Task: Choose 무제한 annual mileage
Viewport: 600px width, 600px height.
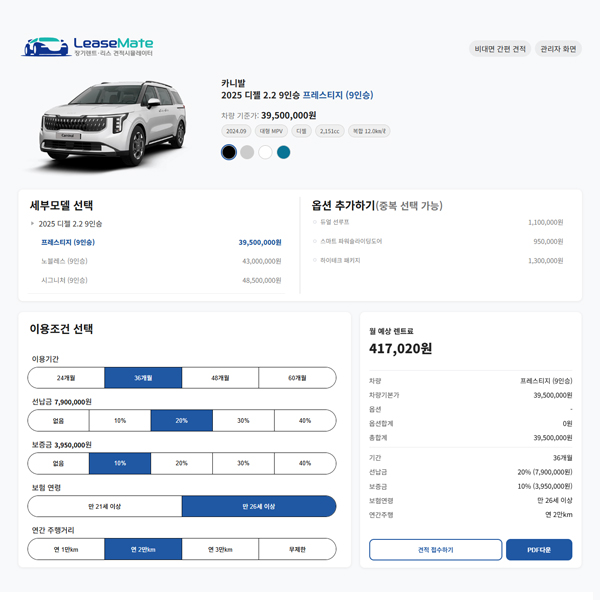Action: point(297,549)
